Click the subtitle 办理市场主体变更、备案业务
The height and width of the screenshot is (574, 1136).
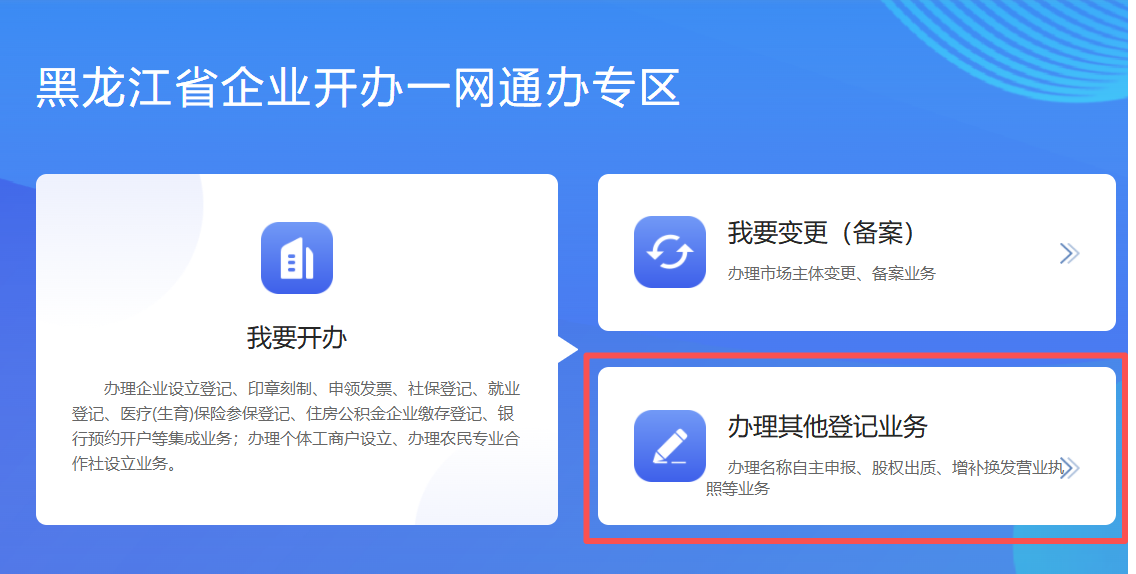point(832,274)
